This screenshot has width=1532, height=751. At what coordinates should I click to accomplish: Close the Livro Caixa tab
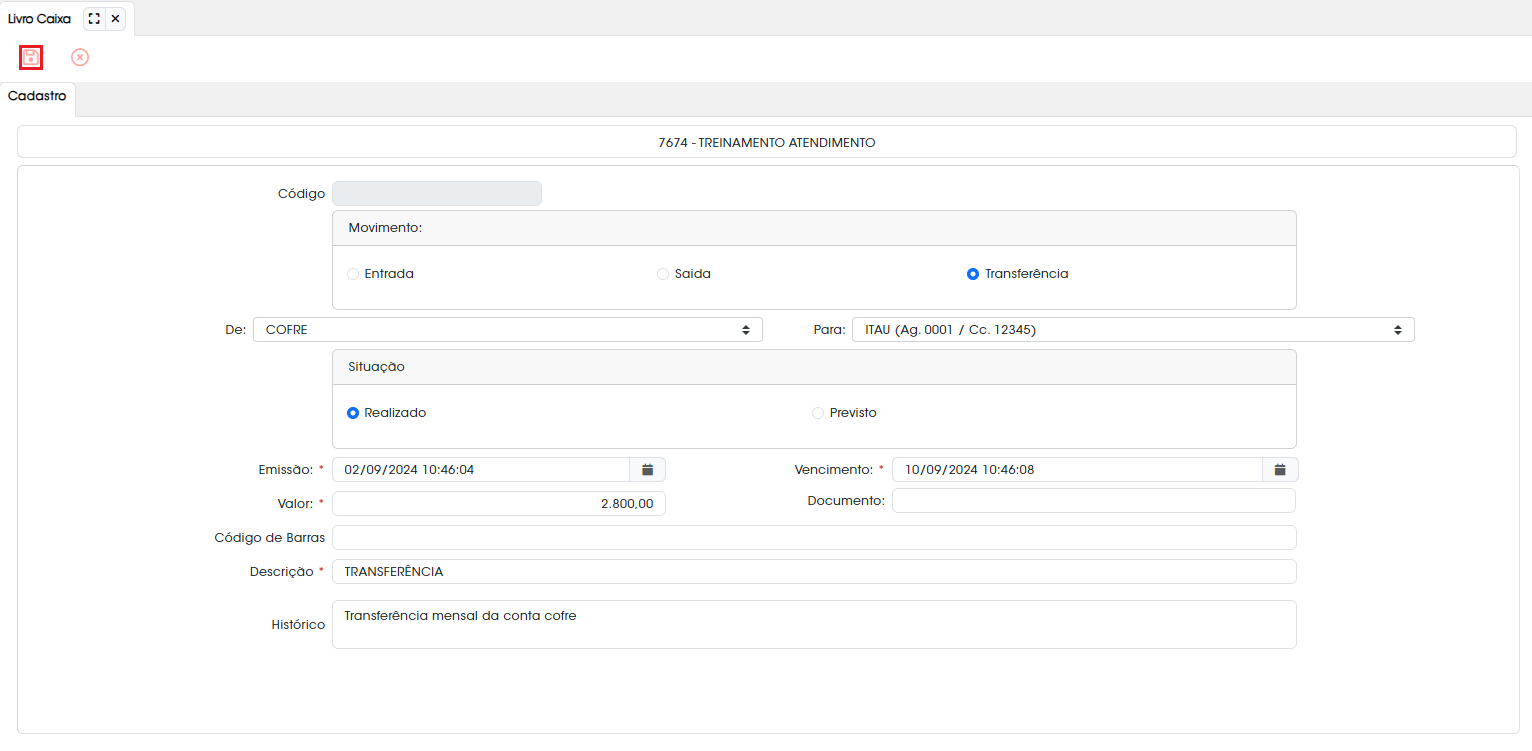116,19
